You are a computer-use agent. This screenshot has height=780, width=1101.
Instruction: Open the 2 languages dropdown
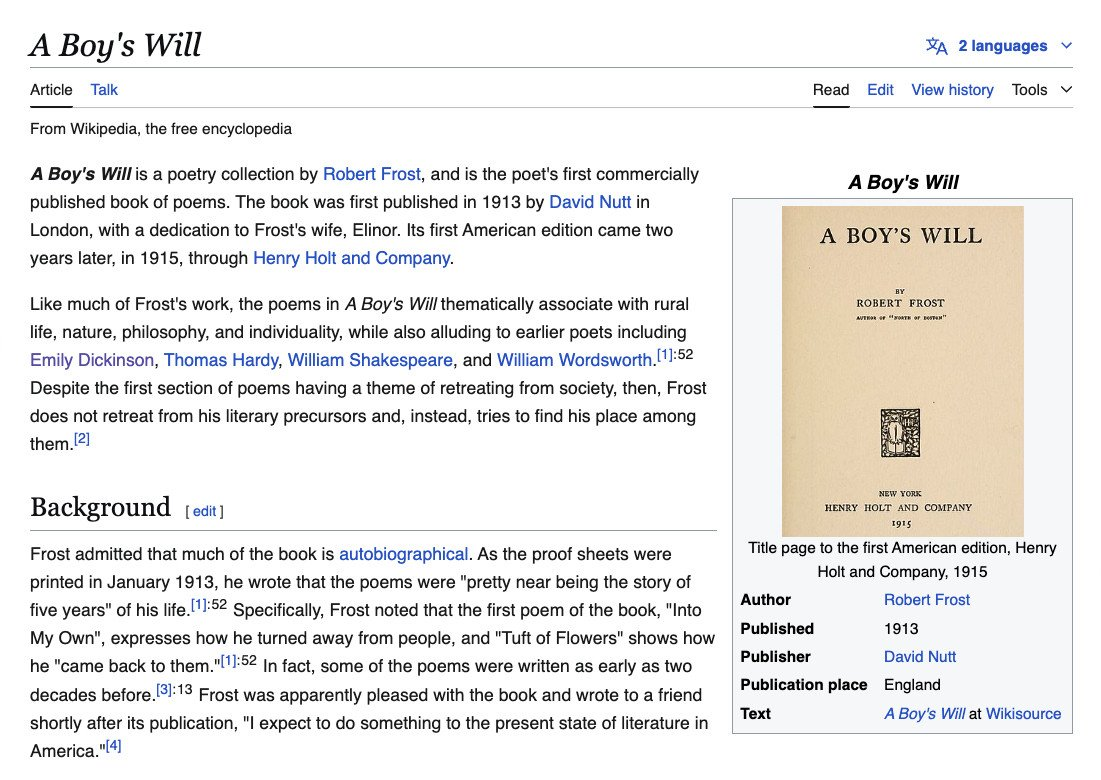coord(999,46)
